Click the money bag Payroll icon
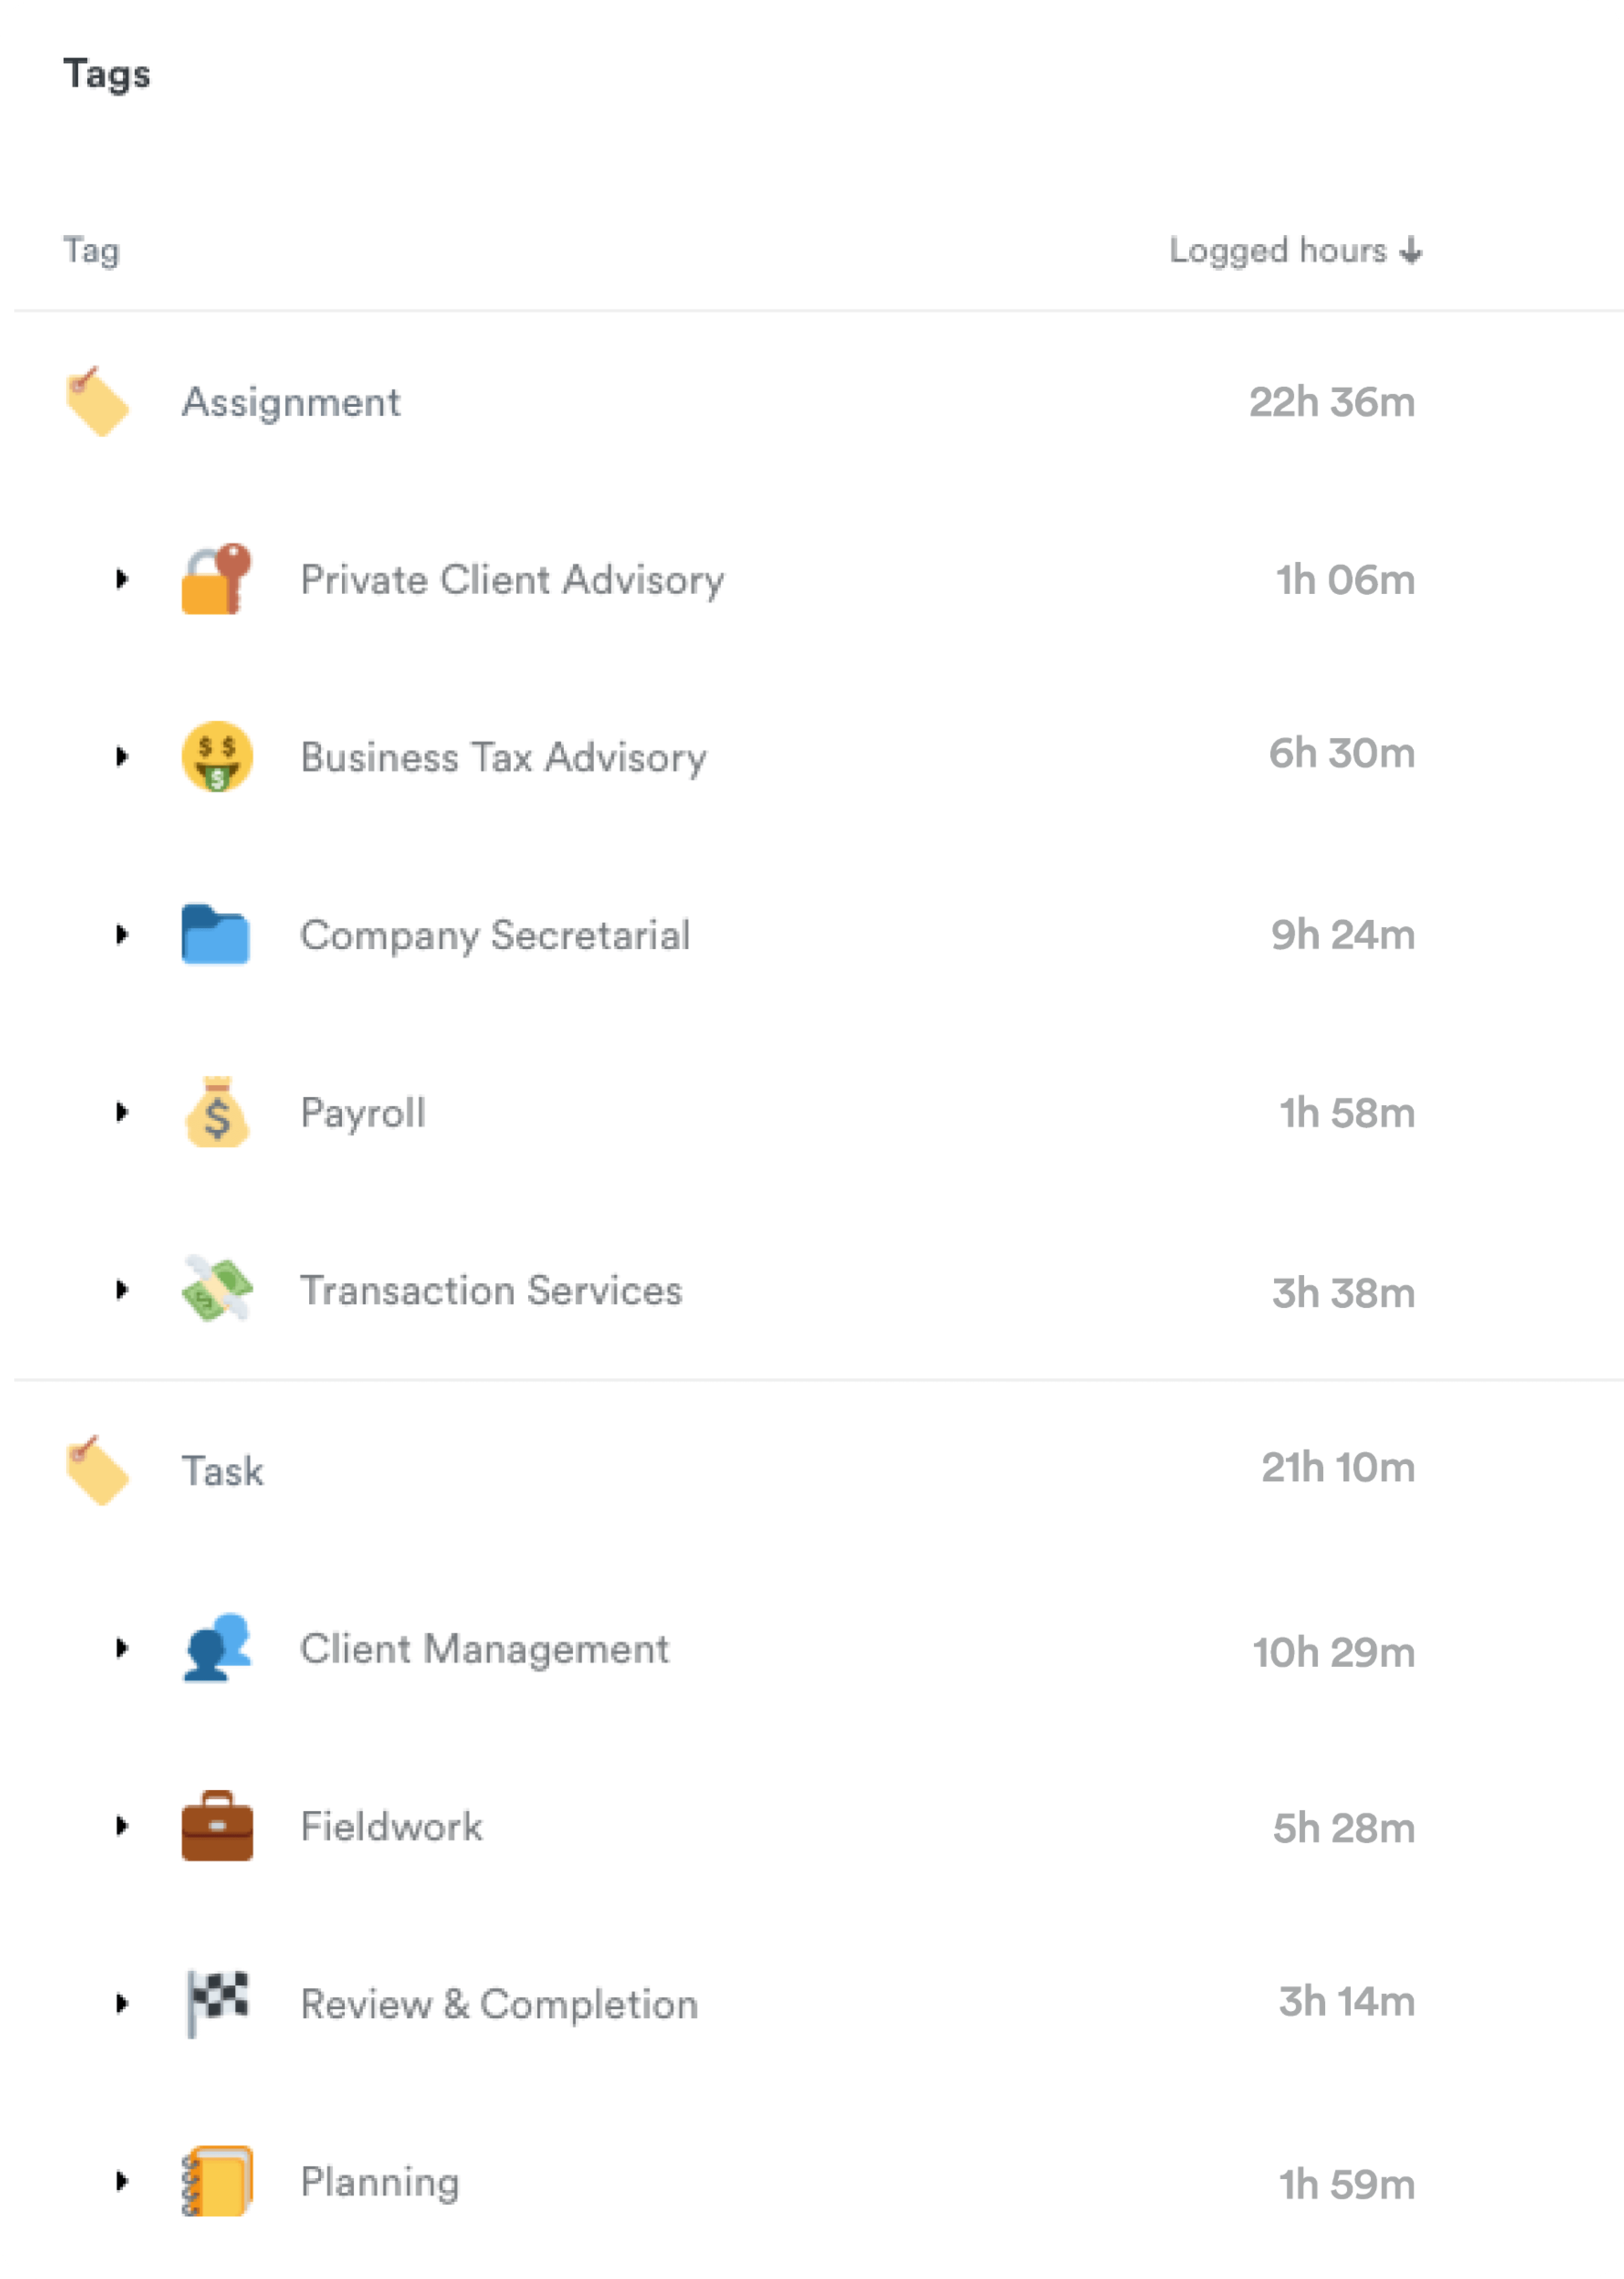1624x2279 pixels. pyautogui.click(x=217, y=1112)
